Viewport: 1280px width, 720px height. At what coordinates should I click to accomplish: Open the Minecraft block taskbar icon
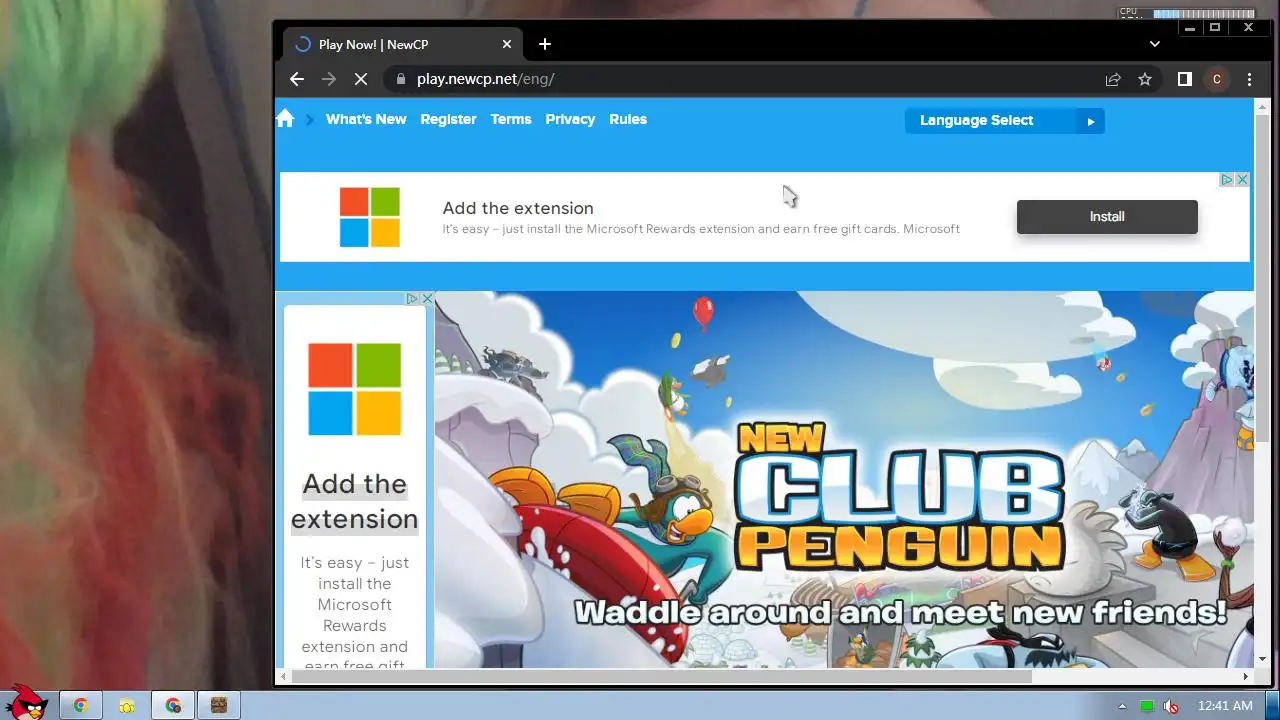pyautogui.click(x=219, y=705)
